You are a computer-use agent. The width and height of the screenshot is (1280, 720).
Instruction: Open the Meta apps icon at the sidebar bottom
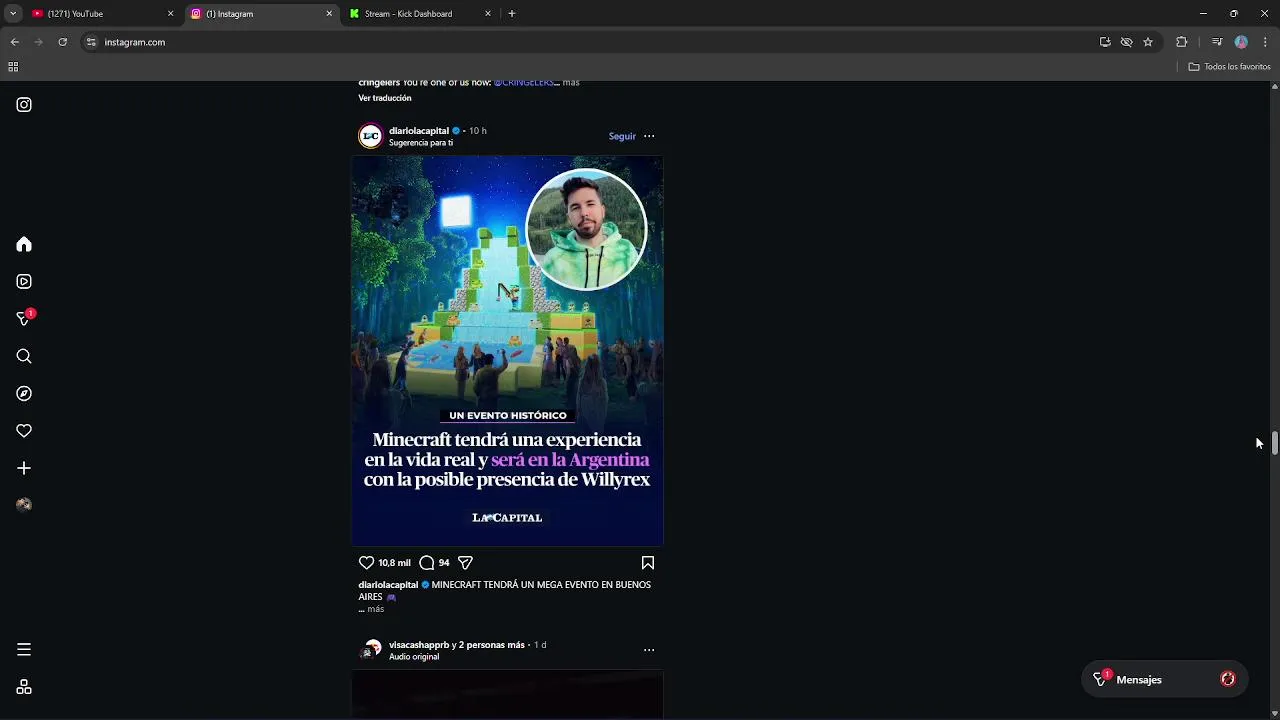24,687
